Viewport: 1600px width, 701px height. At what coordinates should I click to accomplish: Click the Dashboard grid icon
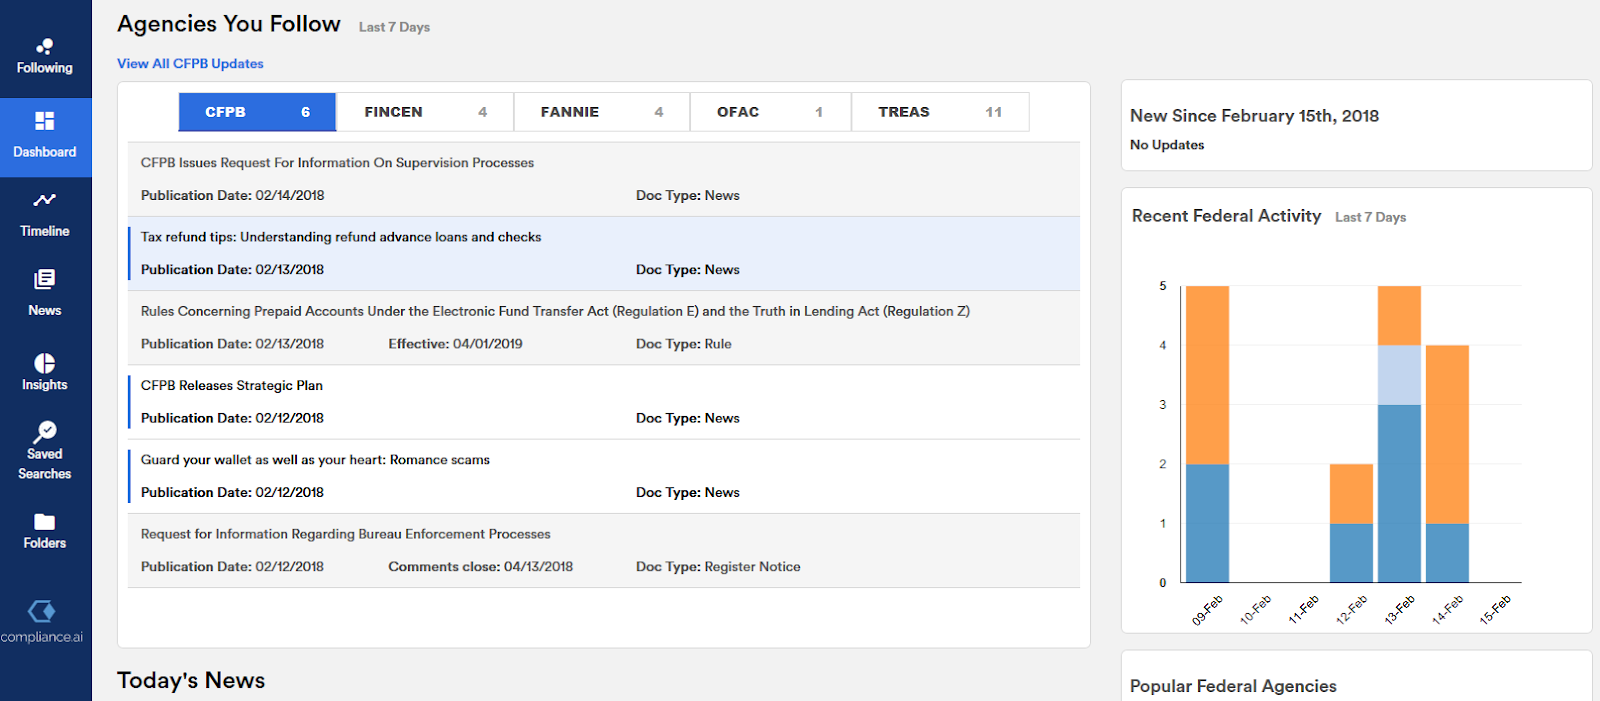coord(45,121)
